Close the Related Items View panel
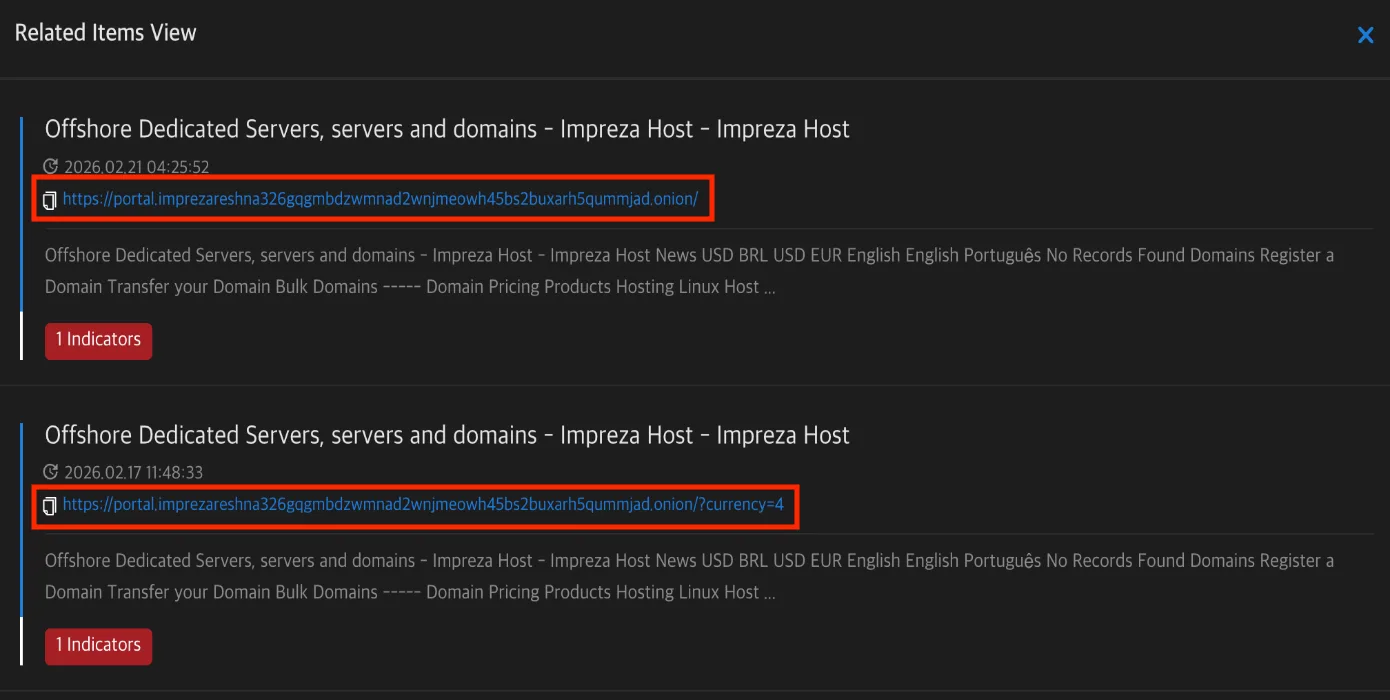Viewport: 1390px width, 700px height. click(1365, 35)
